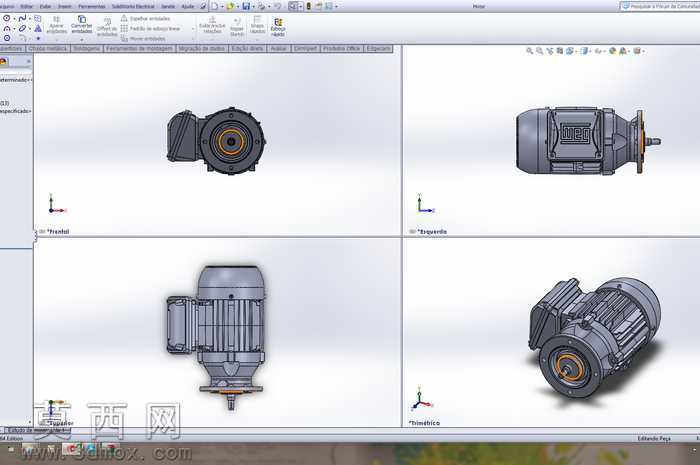The height and width of the screenshot is (465, 700).
Task: Expand the Circle tool dropdown arrow
Action: click(x=14, y=19)
